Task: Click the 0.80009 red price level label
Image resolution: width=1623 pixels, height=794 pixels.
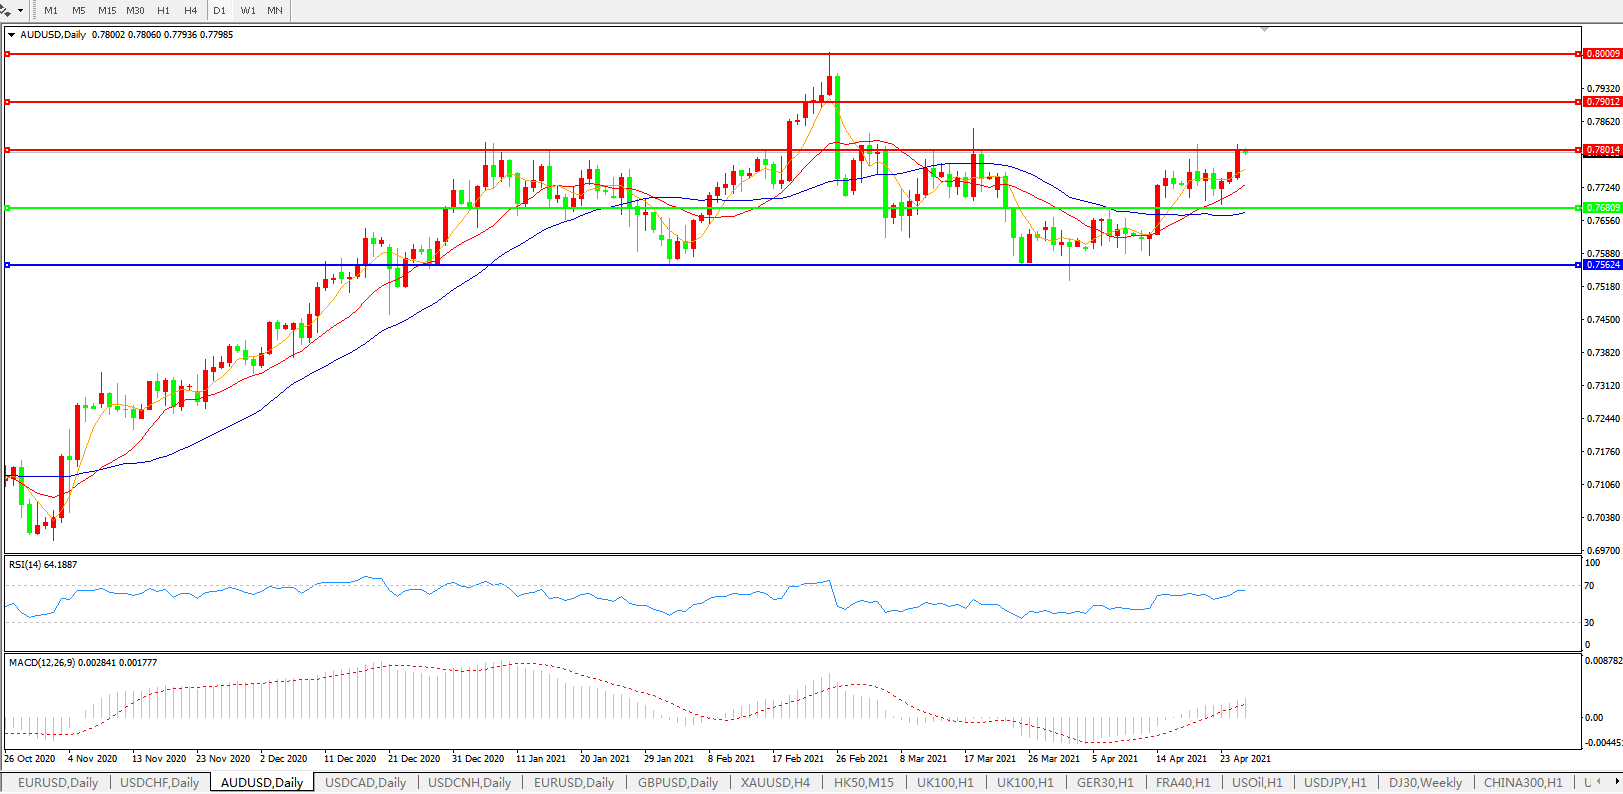Action: (1602, 54)
